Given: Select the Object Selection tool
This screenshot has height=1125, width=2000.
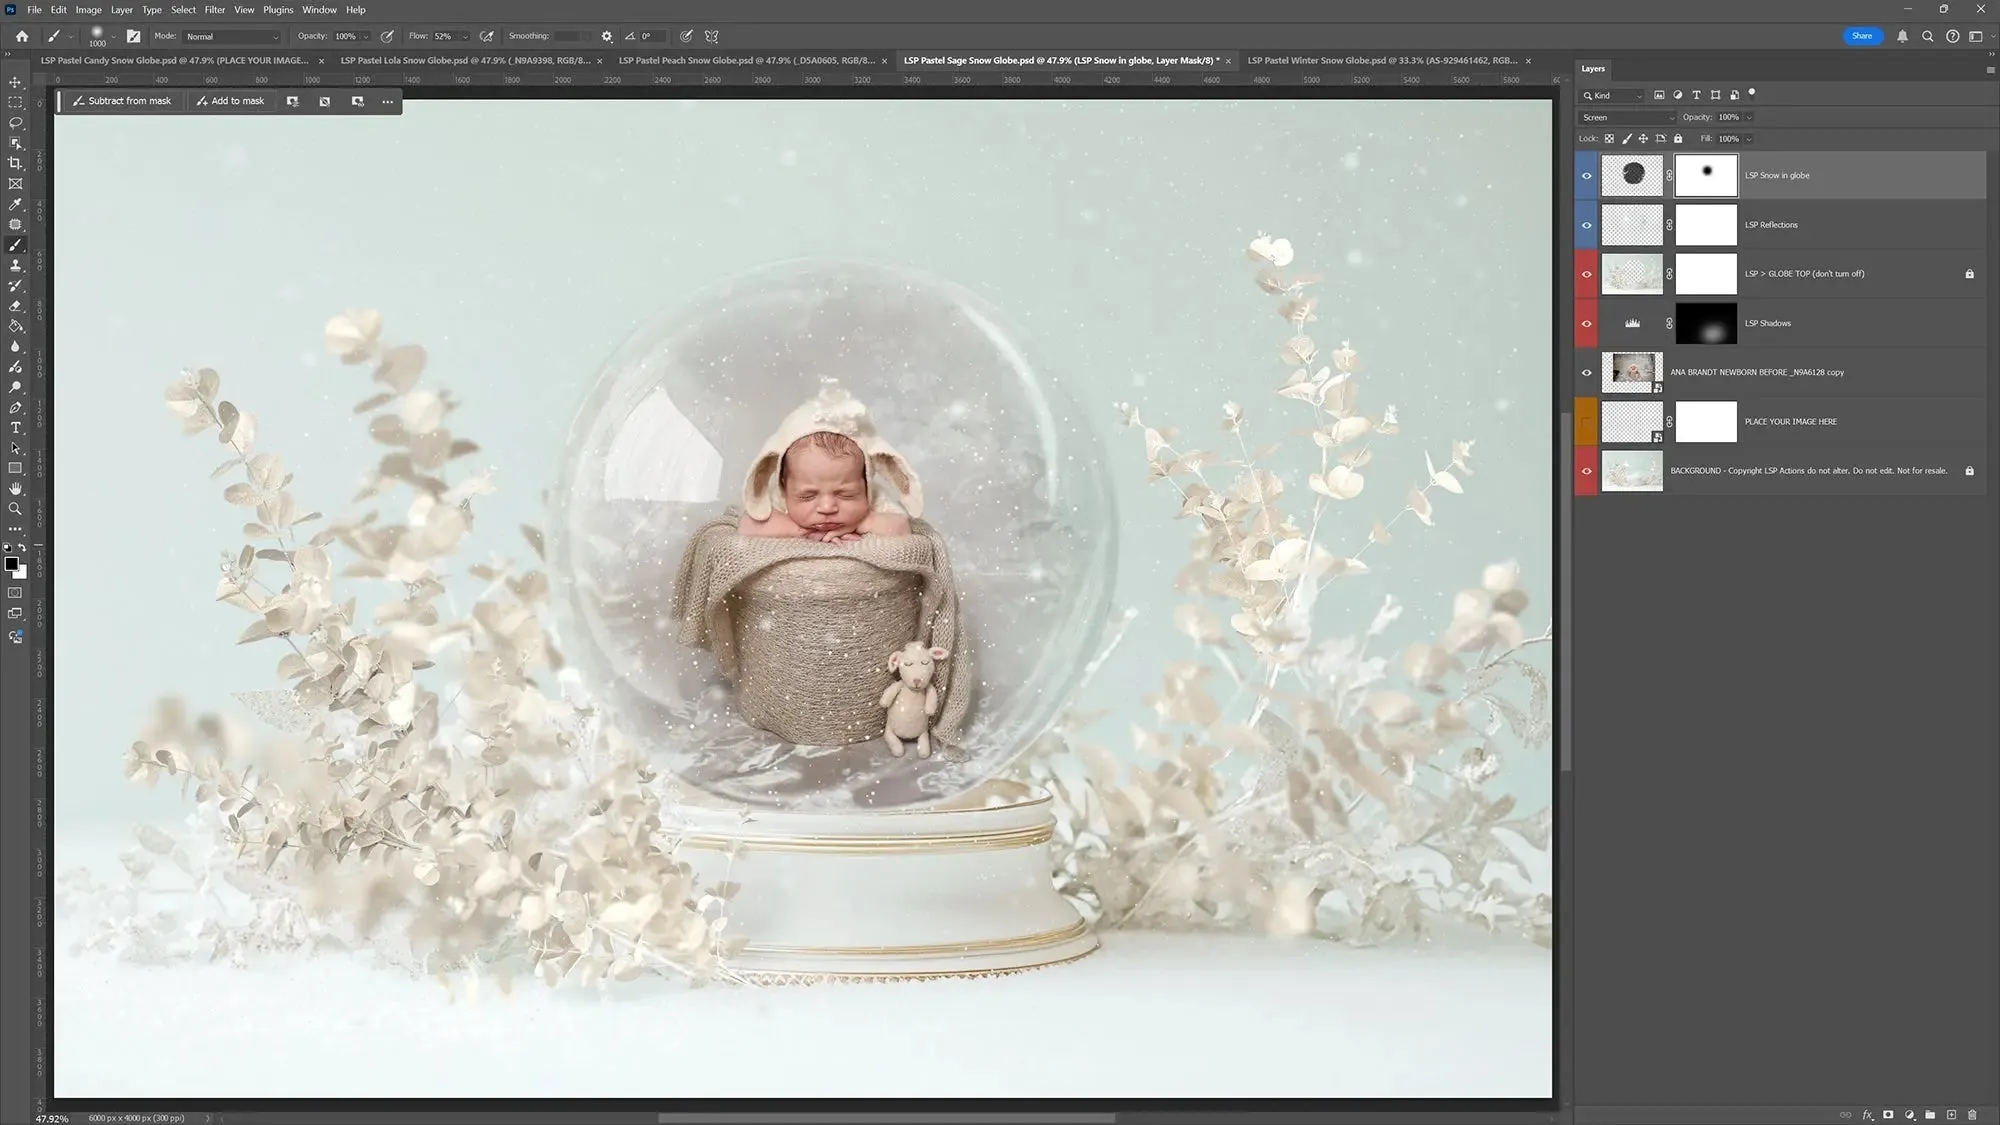Looking at the screenshot, I should (x=15, y=143).
